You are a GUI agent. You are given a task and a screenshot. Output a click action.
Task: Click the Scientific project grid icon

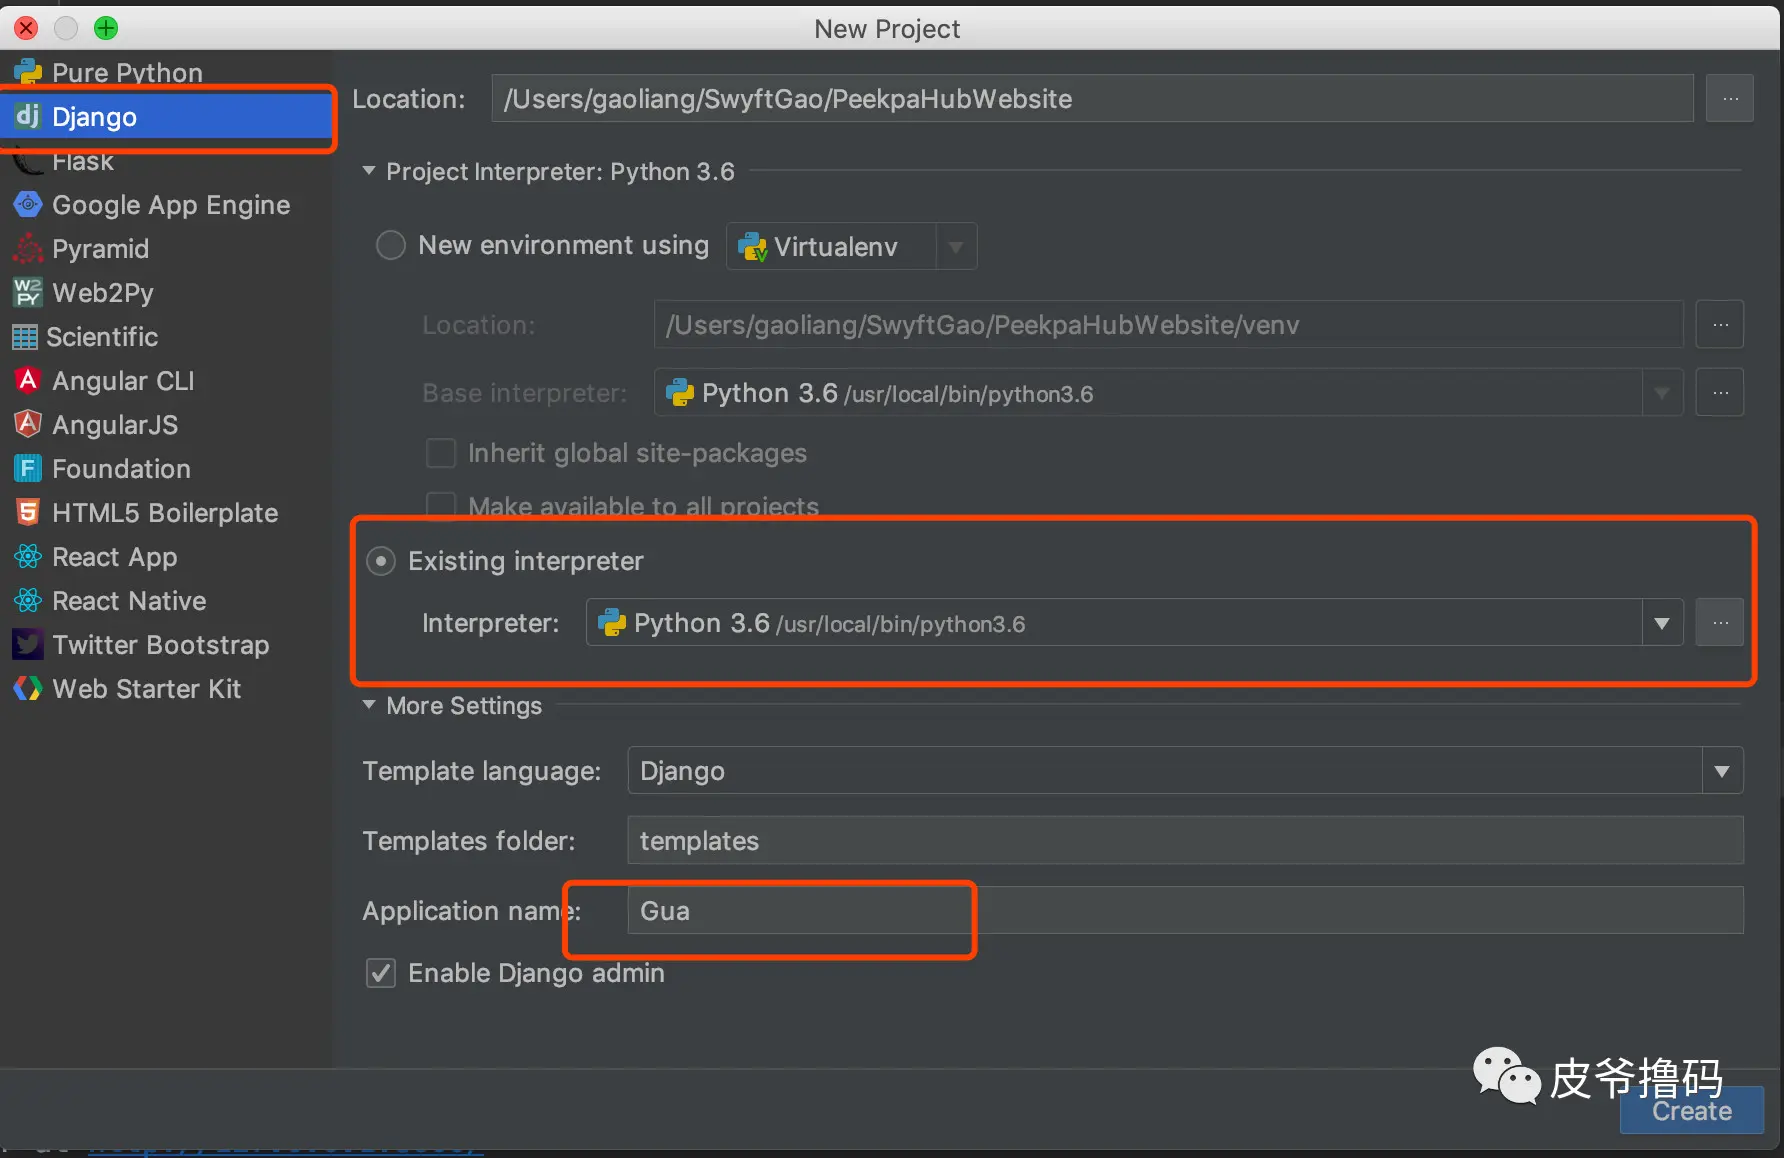(x=25, y=337)
